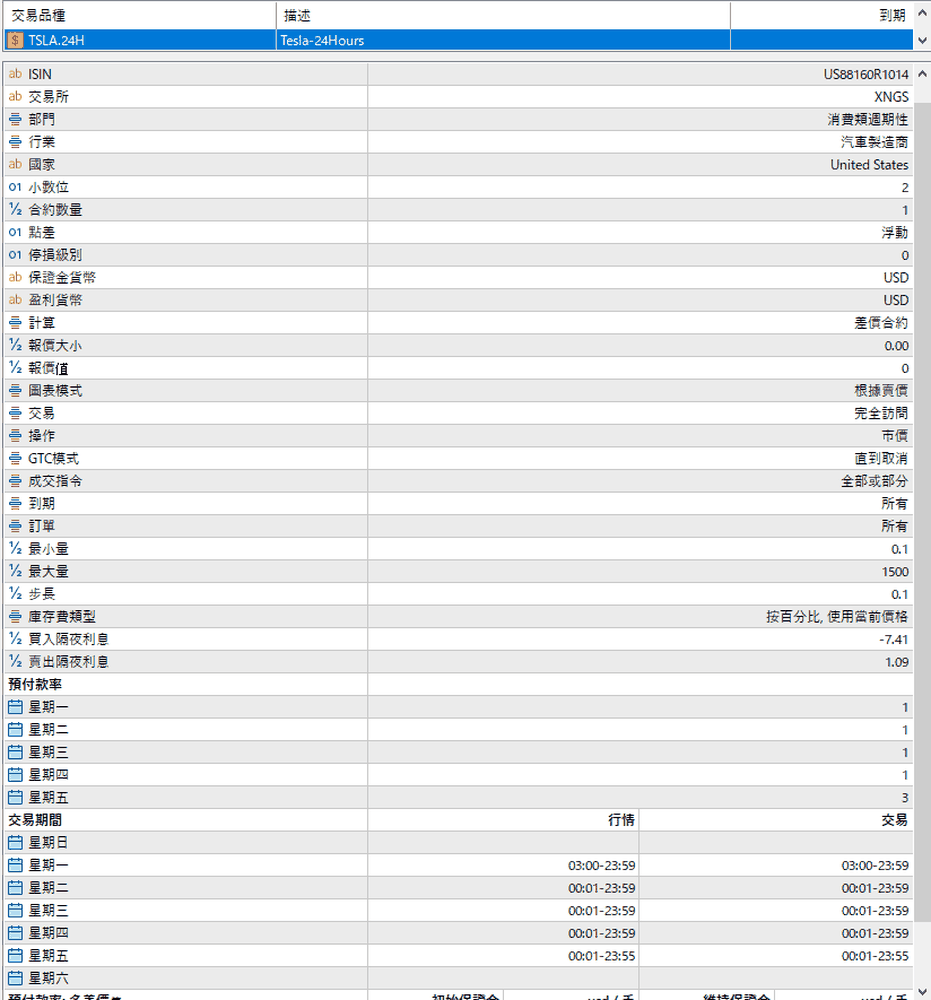The width and height of the screenshot is (931, 1000).
Task: Click the exchange value XNGS
Action: [891, 97]
